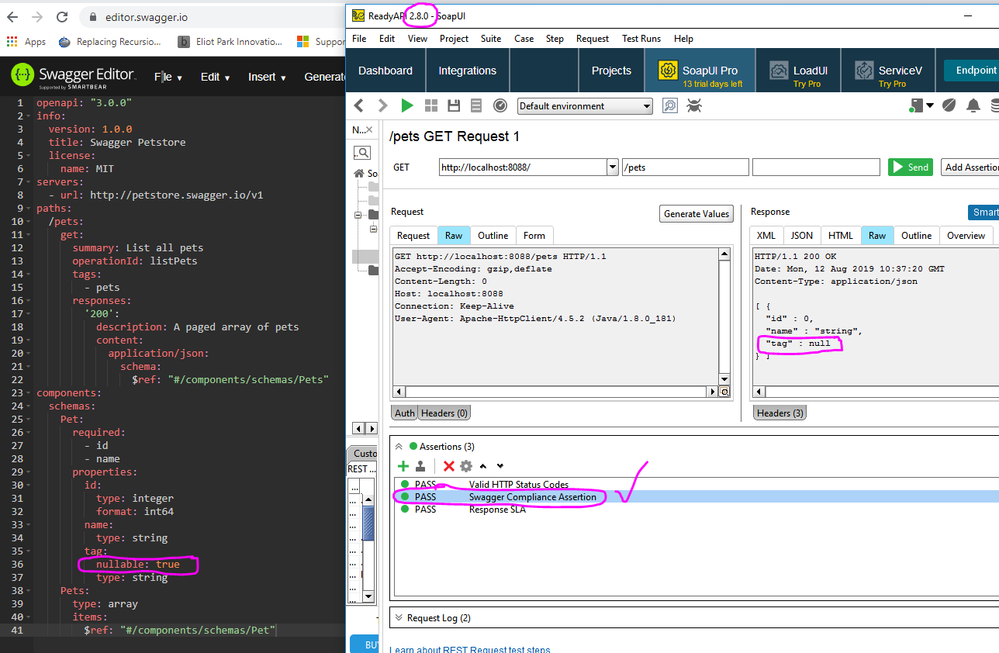Delete the selected assertion with red X
Screen dimensions: 999x653
tap(449, 466)
